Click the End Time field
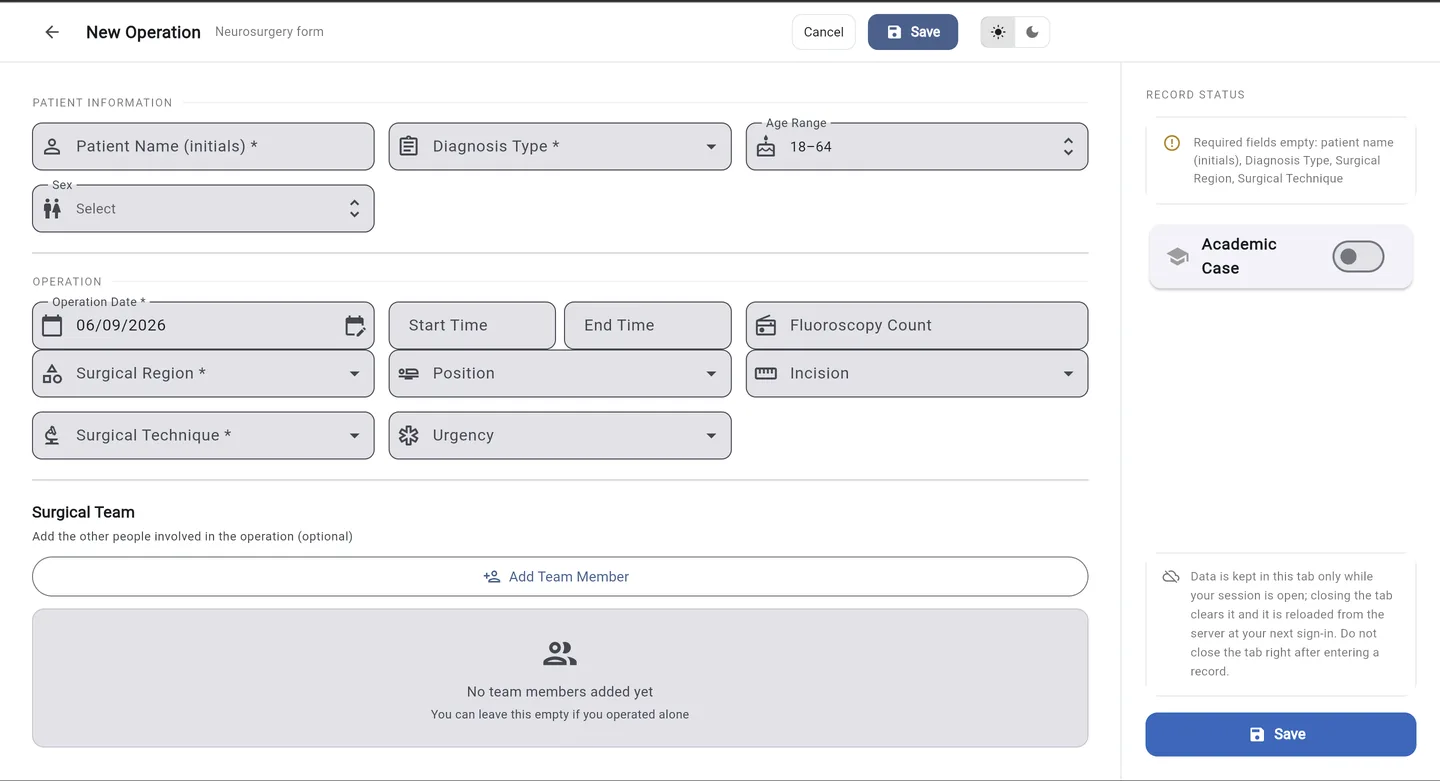The height and width of the screenshot is (781, 1440). 648,326
